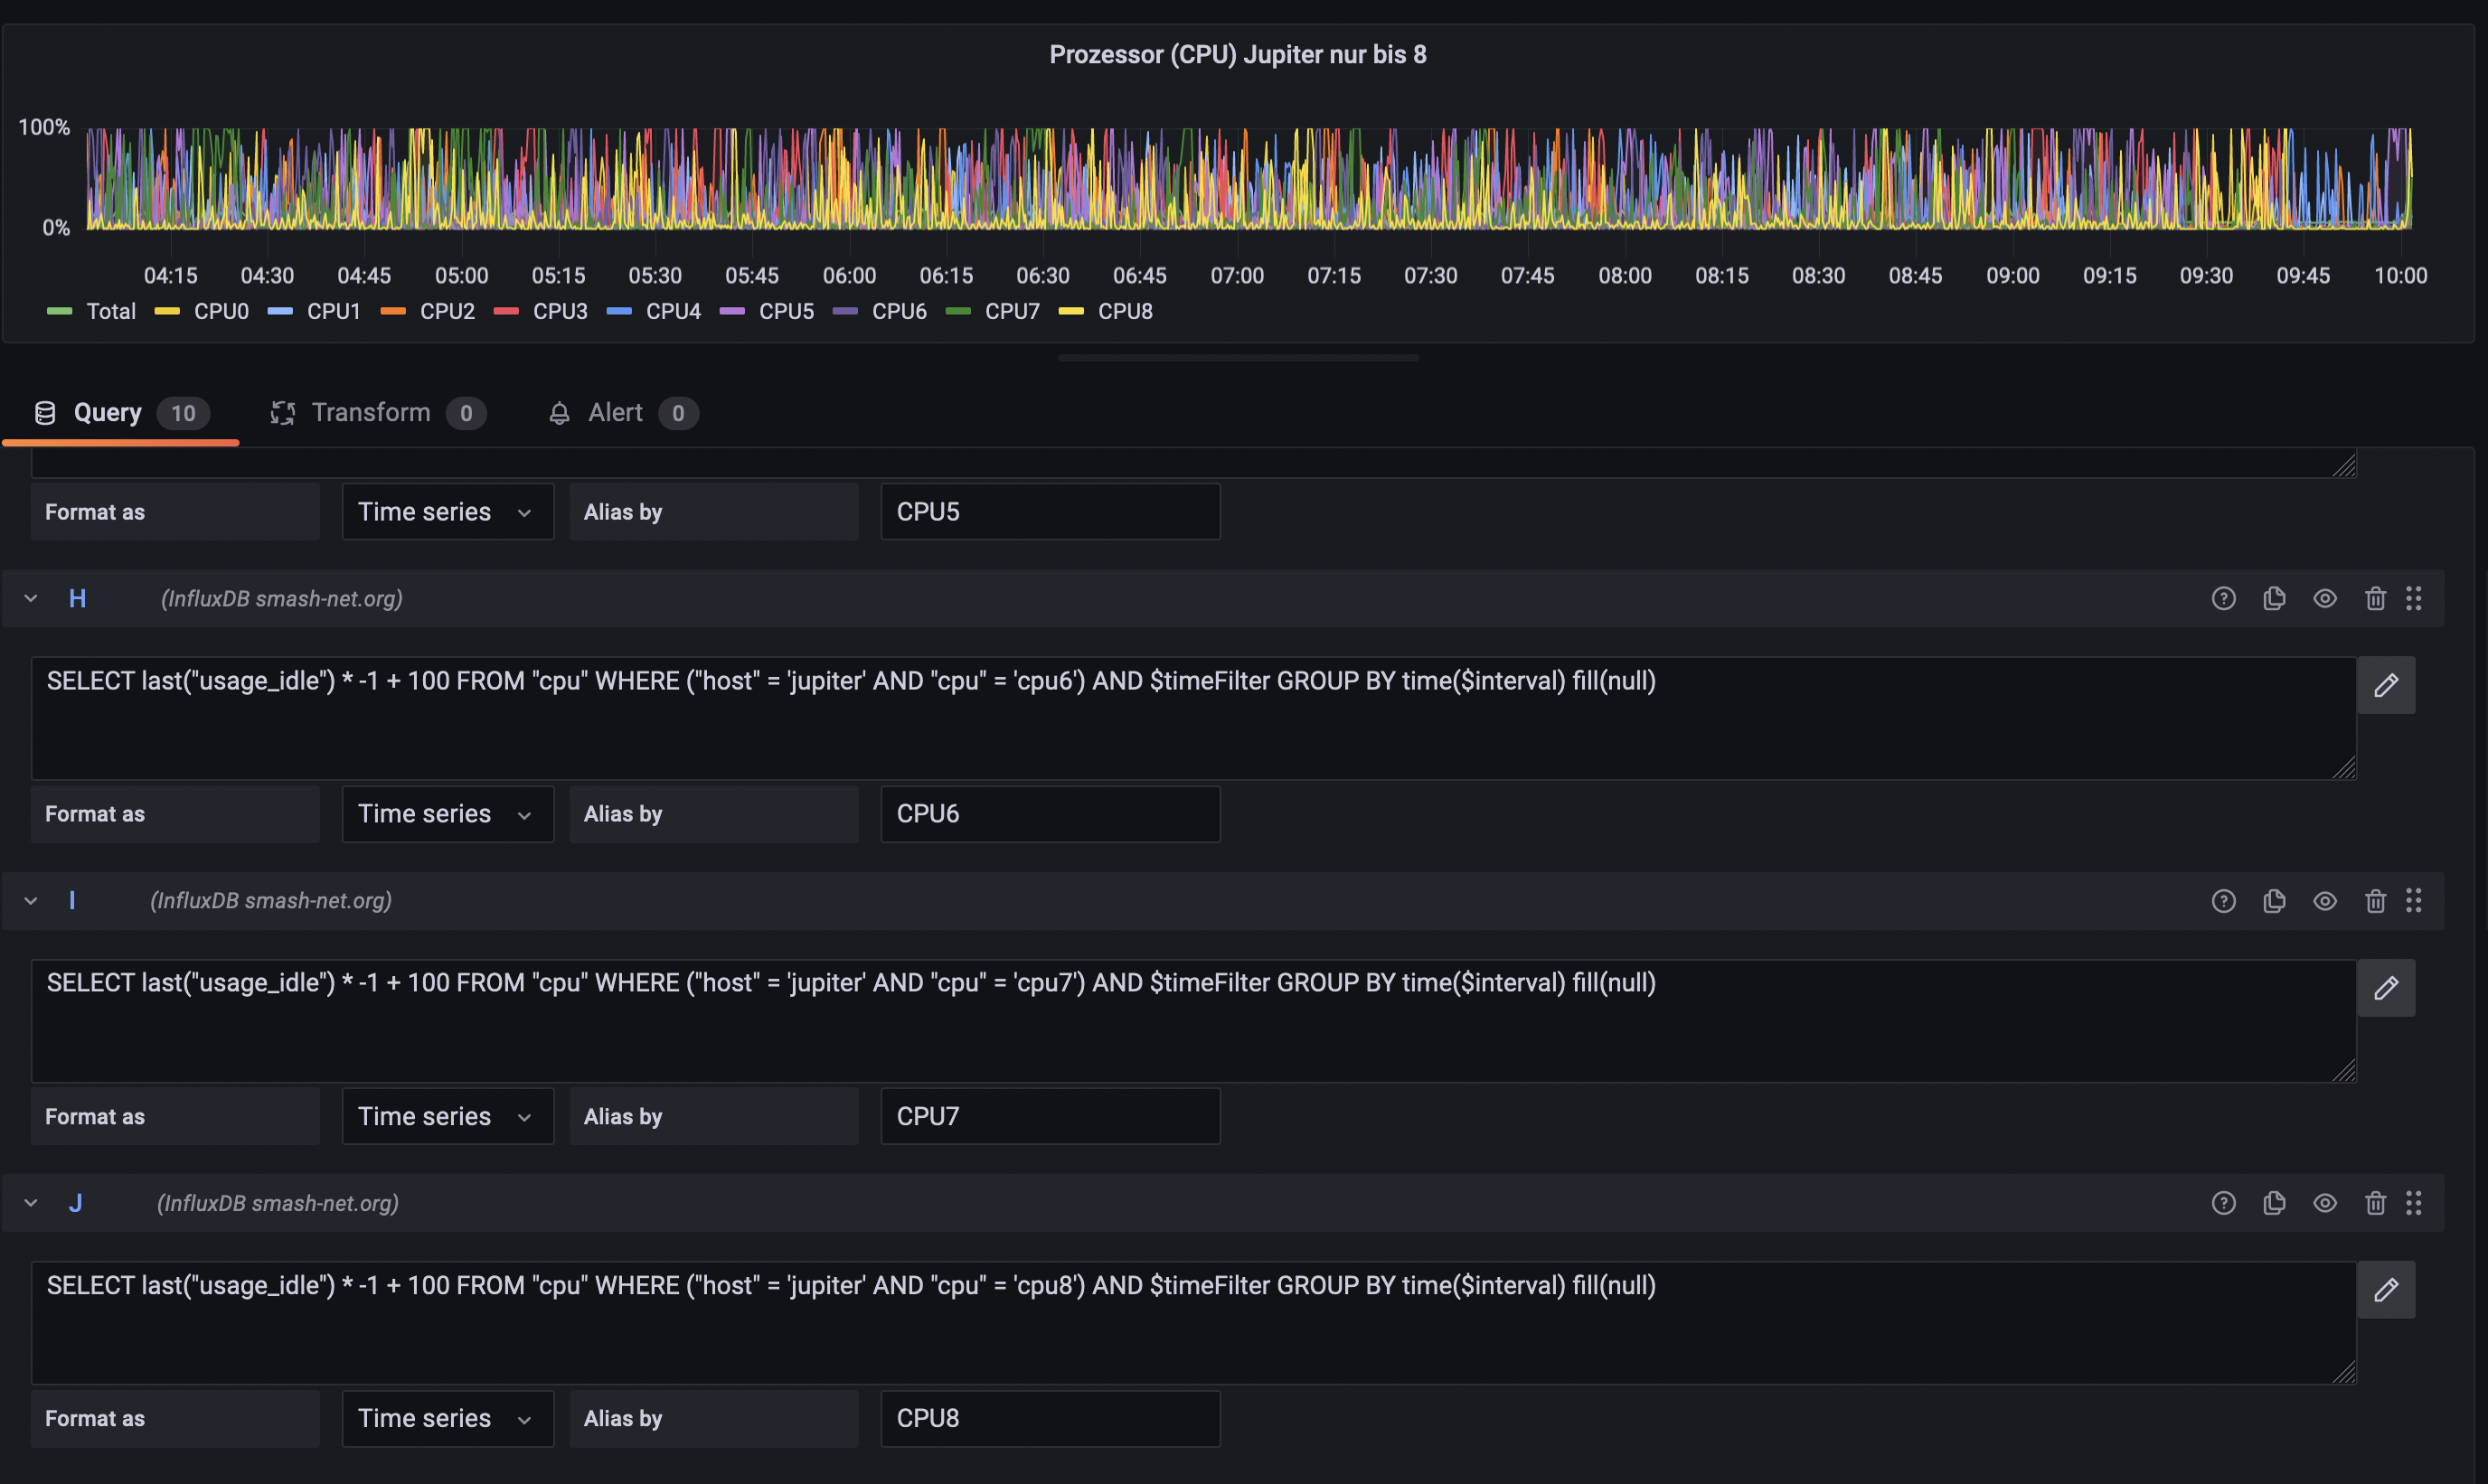This screenshot has width=2488, height=1484.
Task: Collapse query H with its chevron
Action: point(30,598)
